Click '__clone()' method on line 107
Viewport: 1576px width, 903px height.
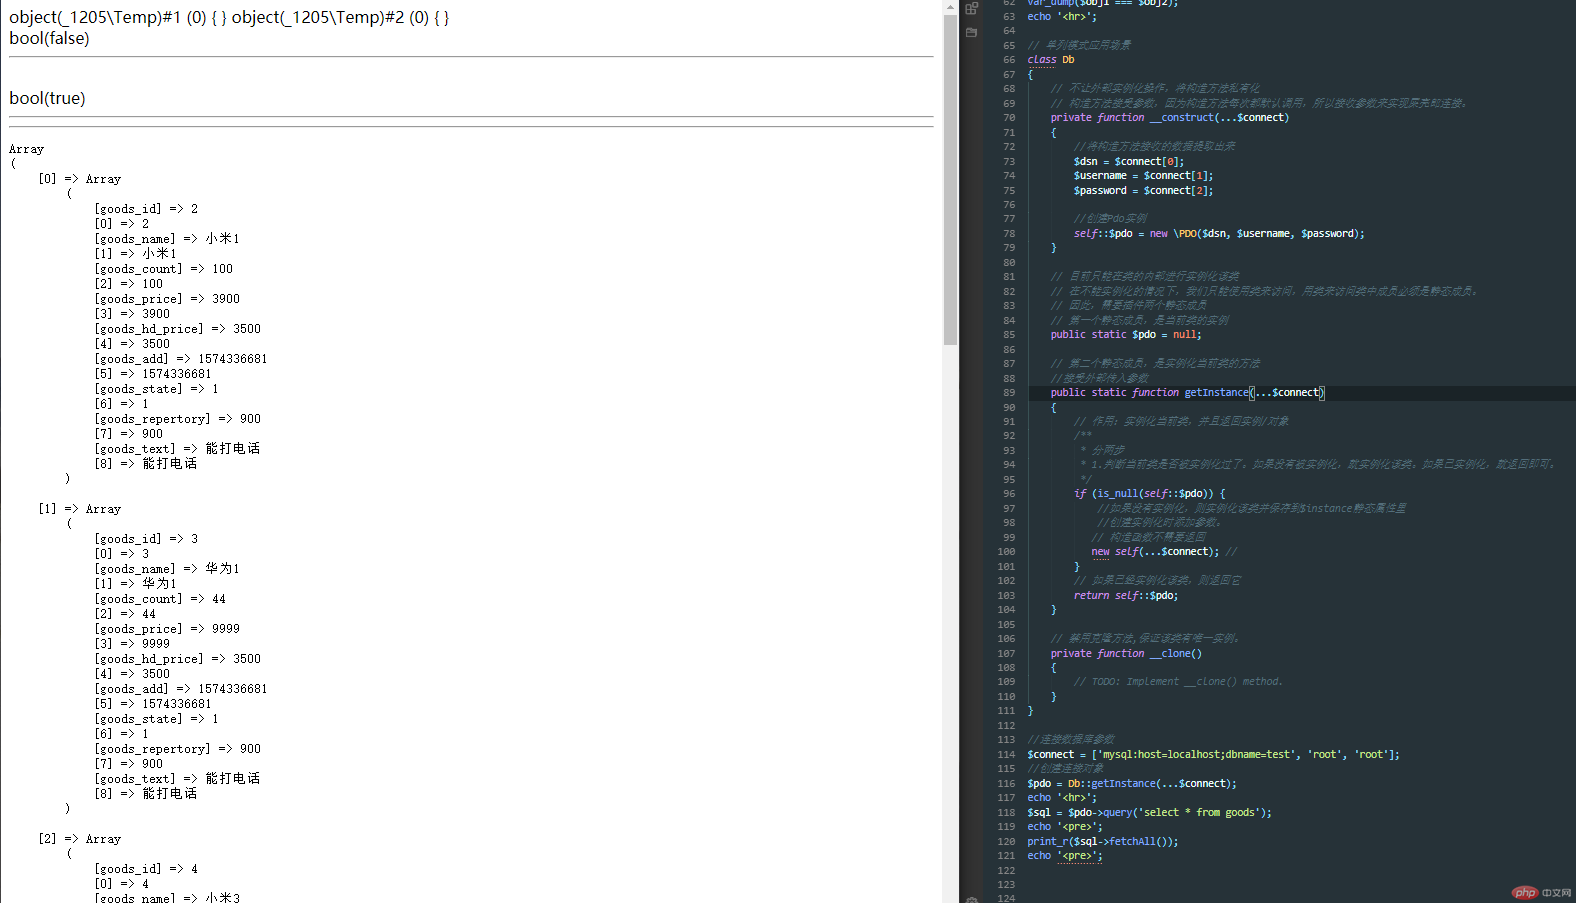[1176, 654]
